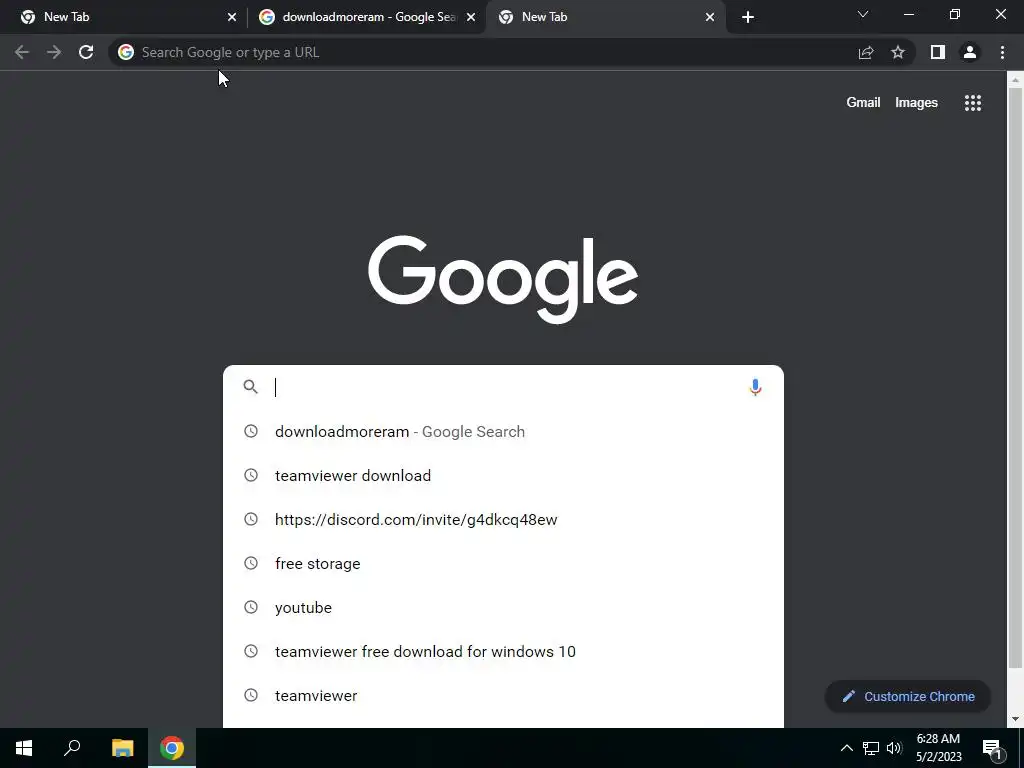
Task: Select discord invite URL suggestion
Action: 503,519
